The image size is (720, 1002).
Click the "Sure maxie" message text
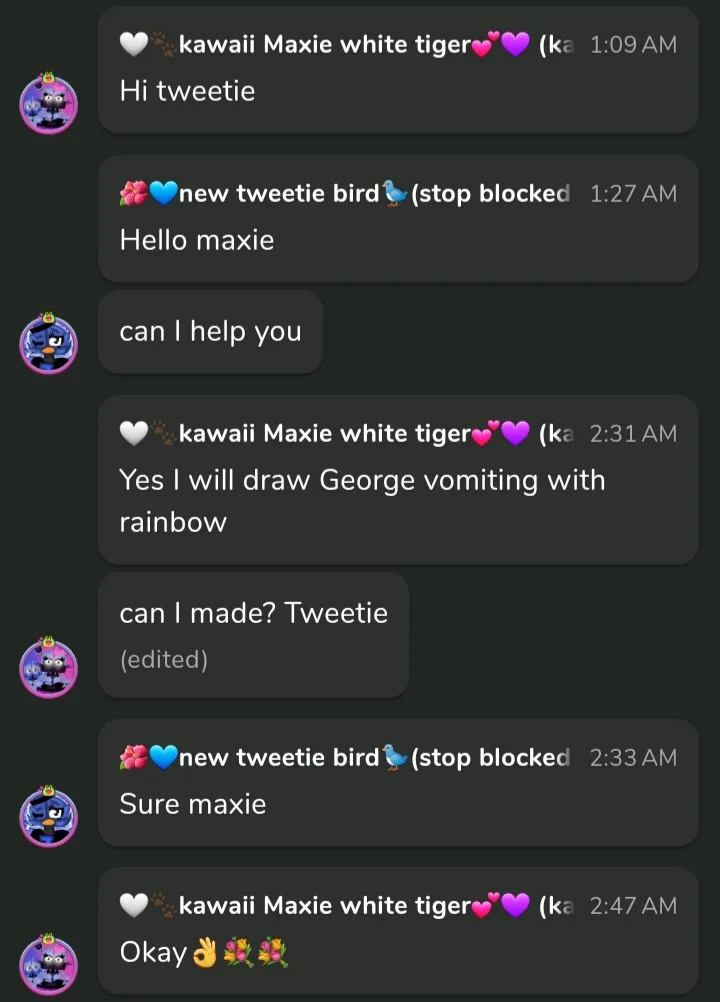[193, 804]
